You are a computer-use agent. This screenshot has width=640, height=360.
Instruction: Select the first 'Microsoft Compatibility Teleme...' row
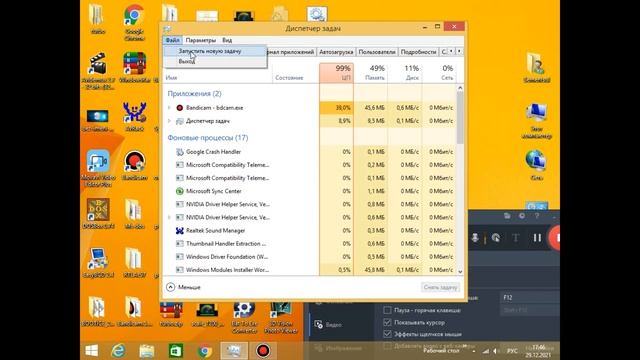click(309, 165)
